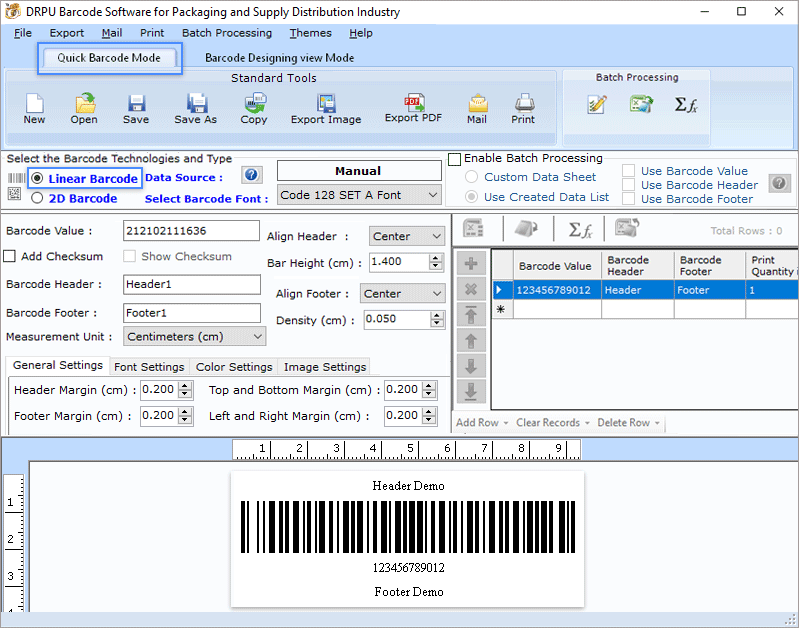This screenshot has height=628, width=799.
Task: Switch to Barcode Designing view Mode
Action: pos(280,58)
